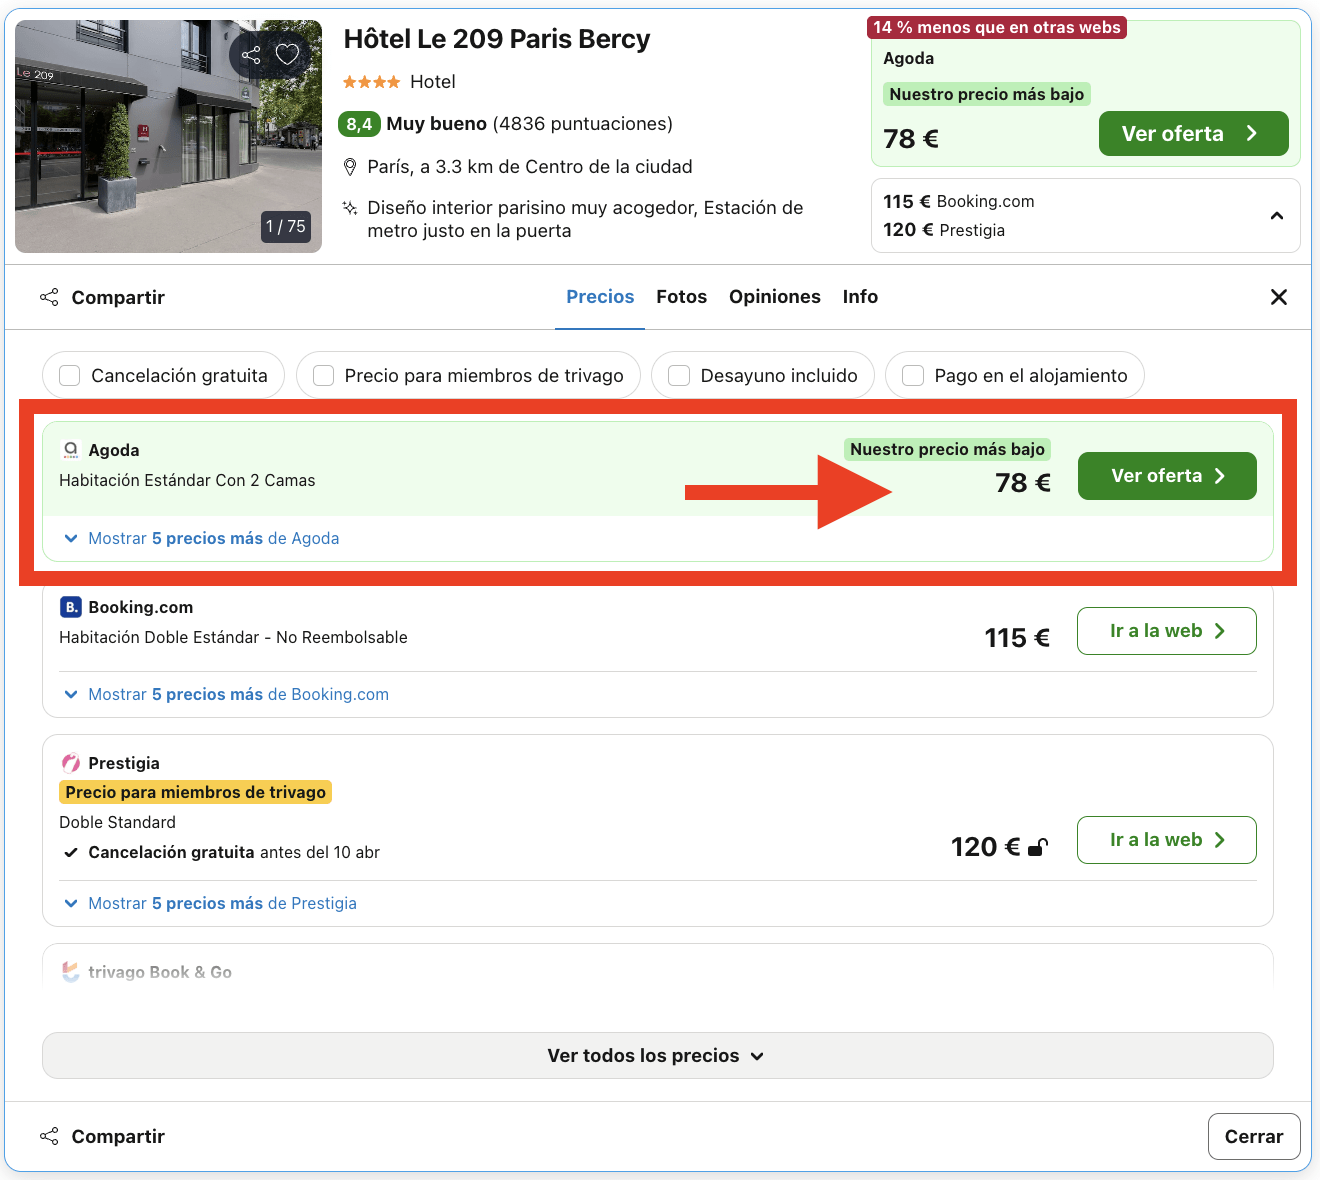Click Compartir at the bottom left
Image resolution: width=1320 pixels, height=1180 pixels.
(102, 1137)
